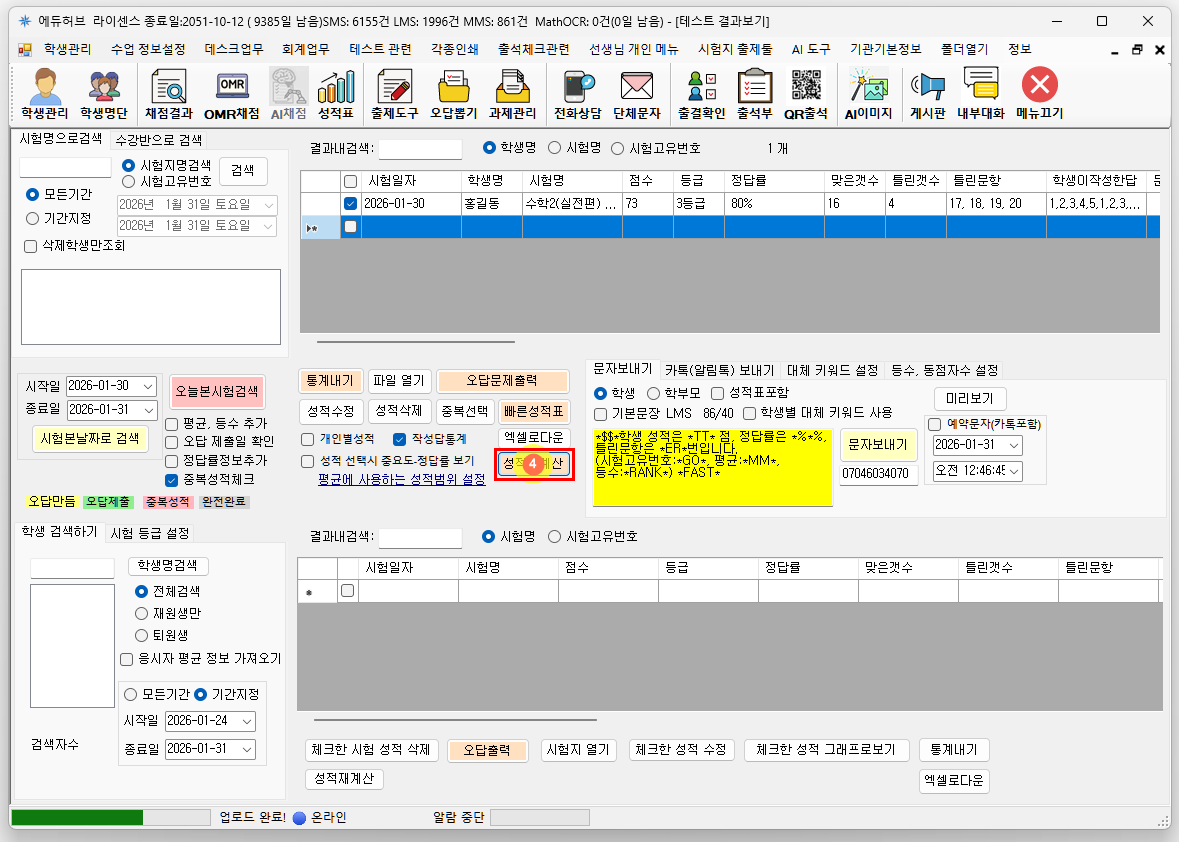Open the 게시판 megaphone icon
The image size is (1179, 842).
tap(927, 95)
